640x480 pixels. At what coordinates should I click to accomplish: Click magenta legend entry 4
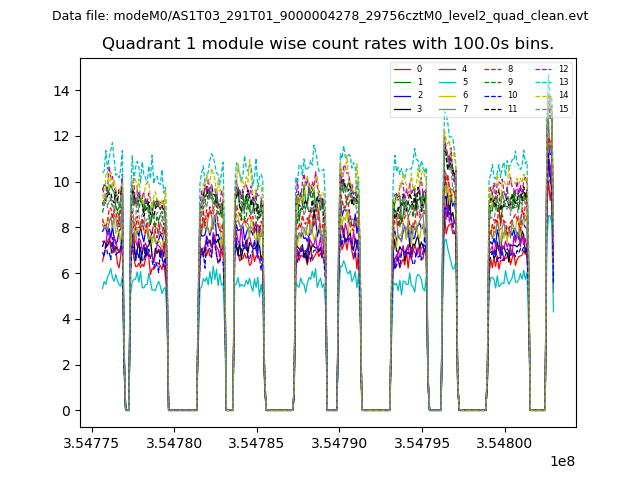tap(453, 69)
